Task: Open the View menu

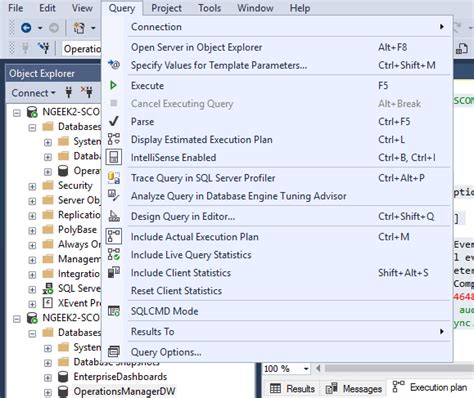Action: click(x=82, y=8)
